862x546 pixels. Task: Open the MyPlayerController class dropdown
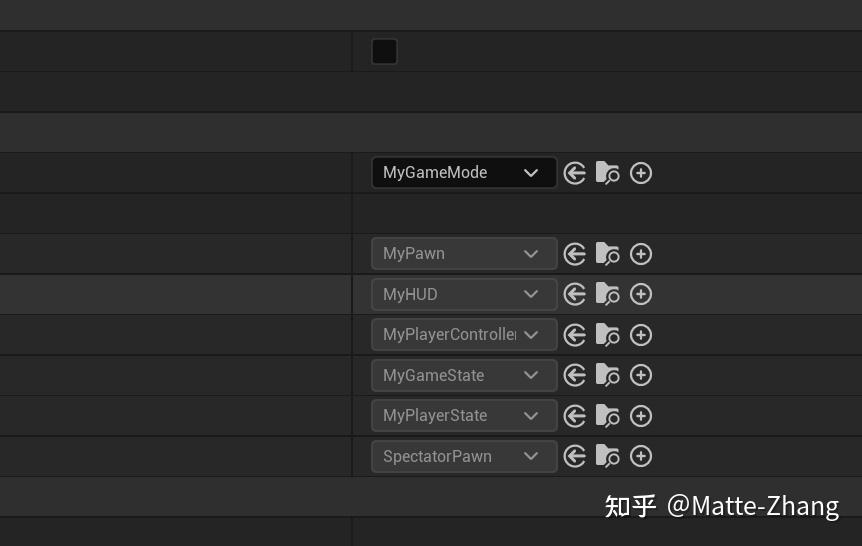pyautogui.click(x=463, y=335)
